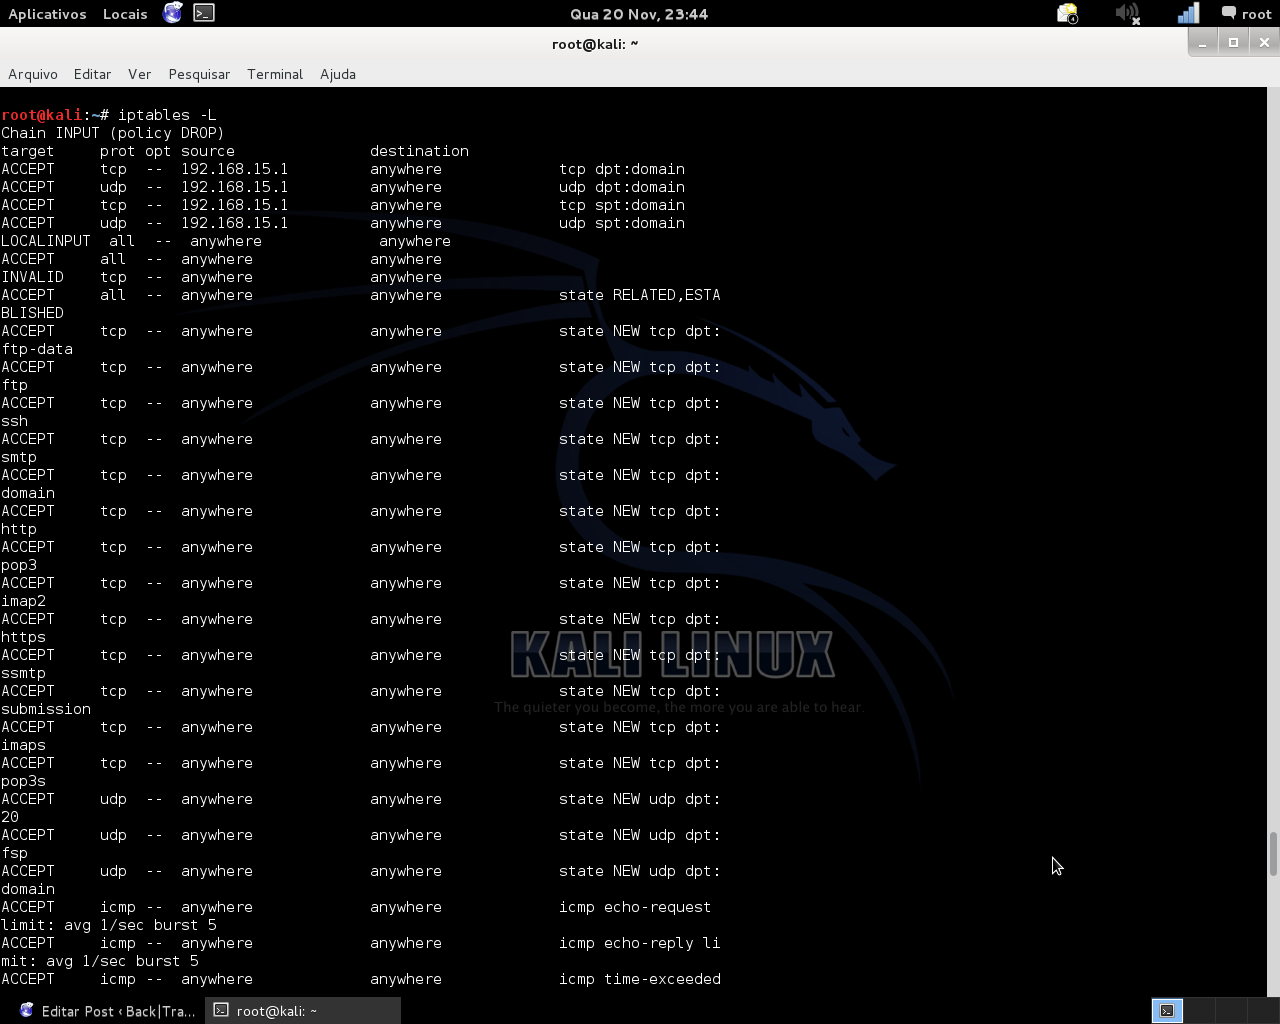Click the 'pop3s' port text
The width and height of the screenshot is (1280, 1024).
pyautogui.click(x=23, y=781)
